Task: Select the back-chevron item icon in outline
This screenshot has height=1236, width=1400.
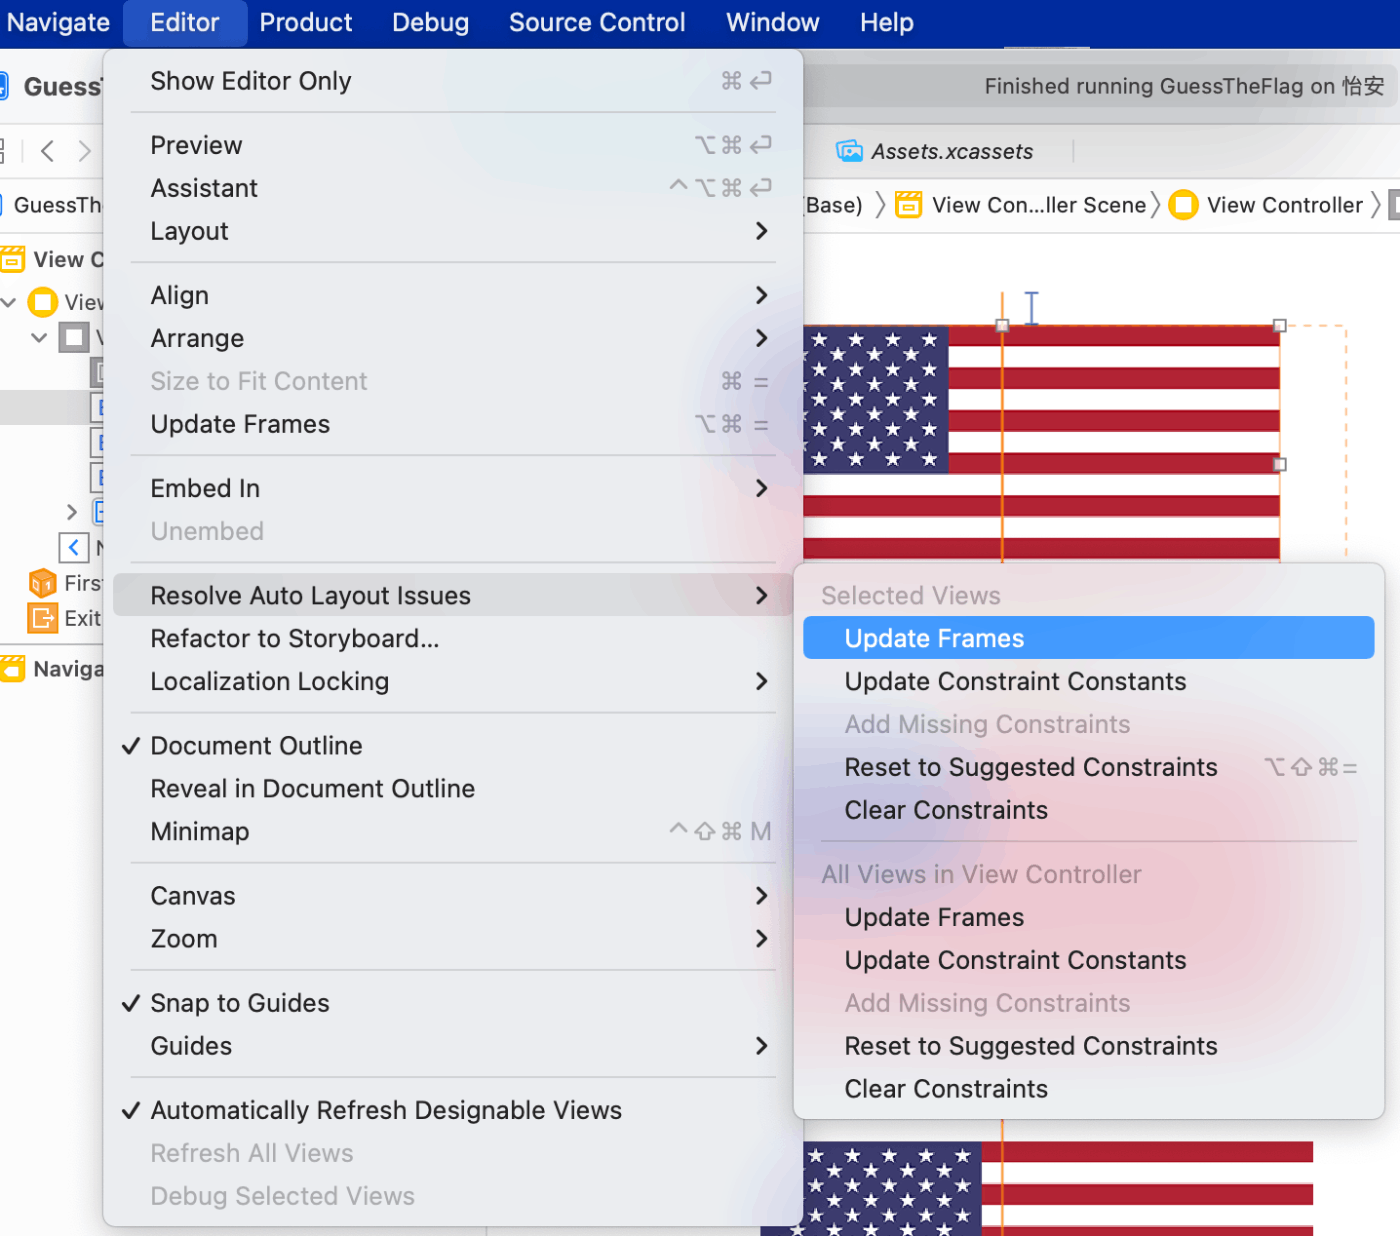Action: click(74, 547)
